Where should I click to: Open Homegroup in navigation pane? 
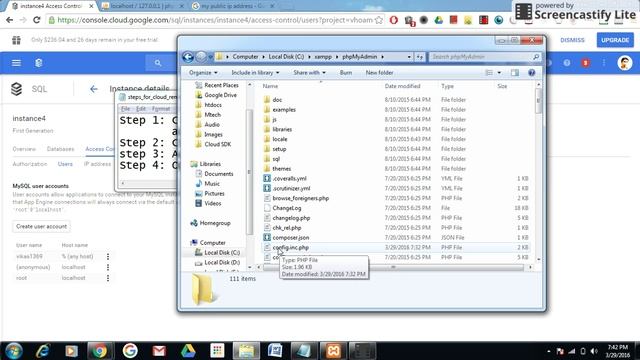(x=215, y=223)
